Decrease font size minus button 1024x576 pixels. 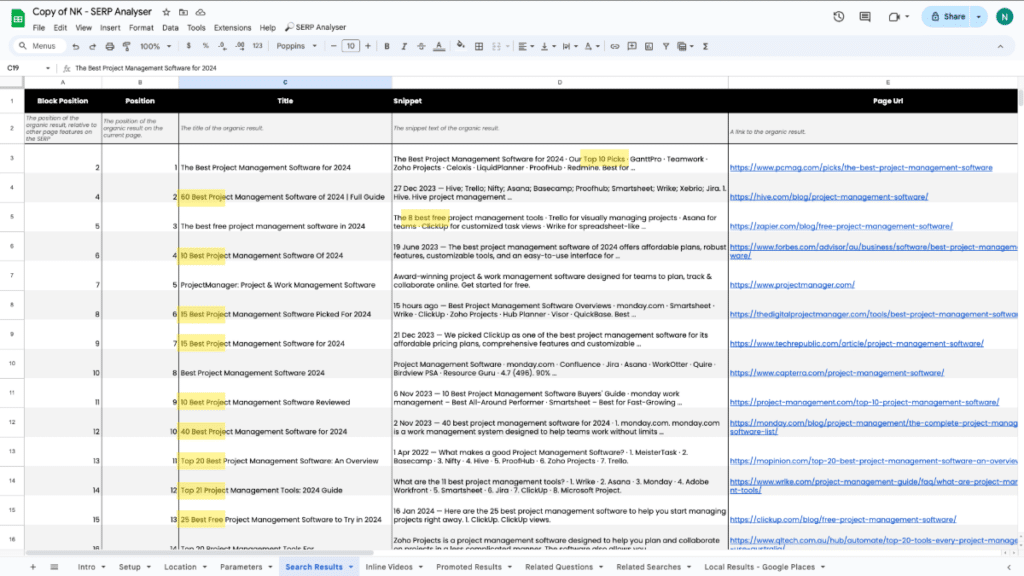[x=334, y=46]
